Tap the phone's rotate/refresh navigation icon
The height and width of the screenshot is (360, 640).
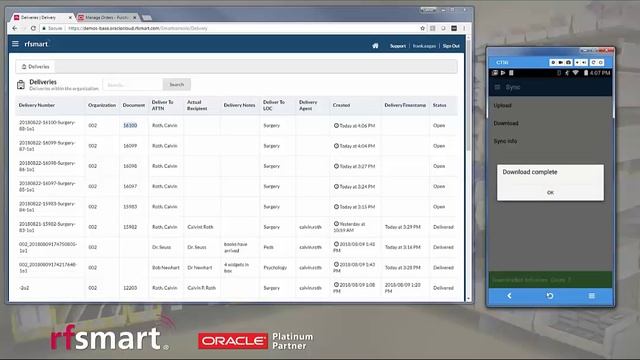tap(550, 296)
